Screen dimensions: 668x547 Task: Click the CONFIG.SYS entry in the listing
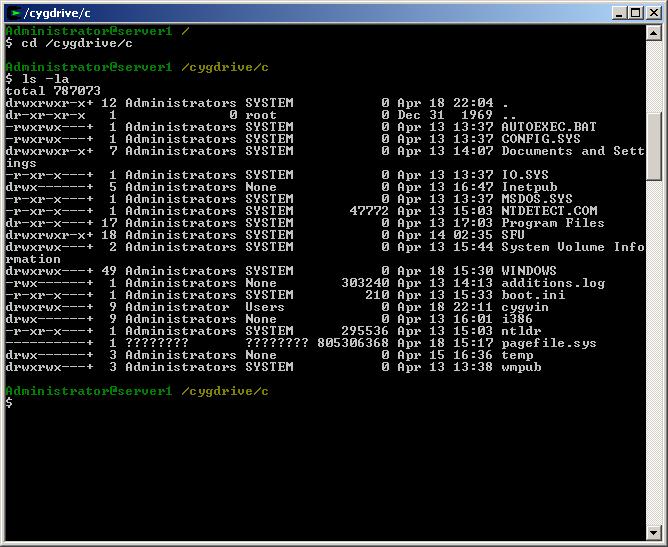pyautogui.click(x=540, y=139)
